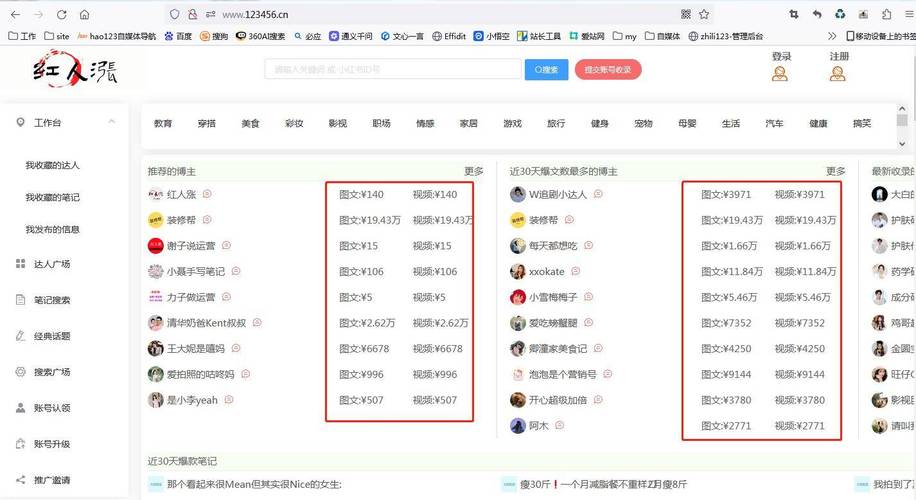Open 我收藏的笔记 link
Viewport: 916px width, 500px height.
click(52, 197)
